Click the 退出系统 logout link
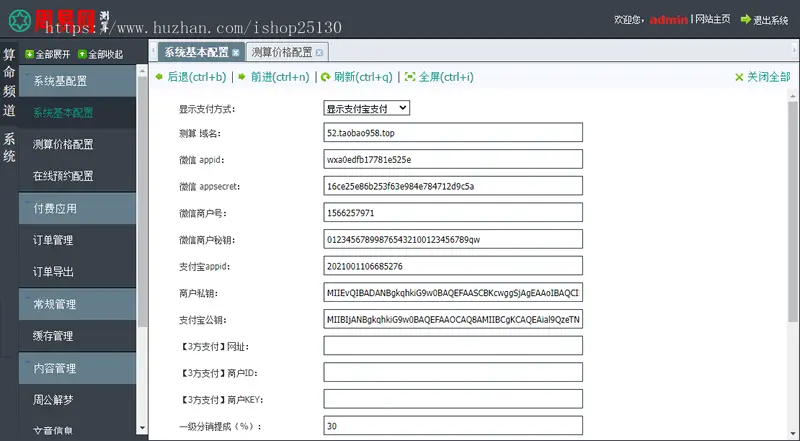 pos(770,20)
